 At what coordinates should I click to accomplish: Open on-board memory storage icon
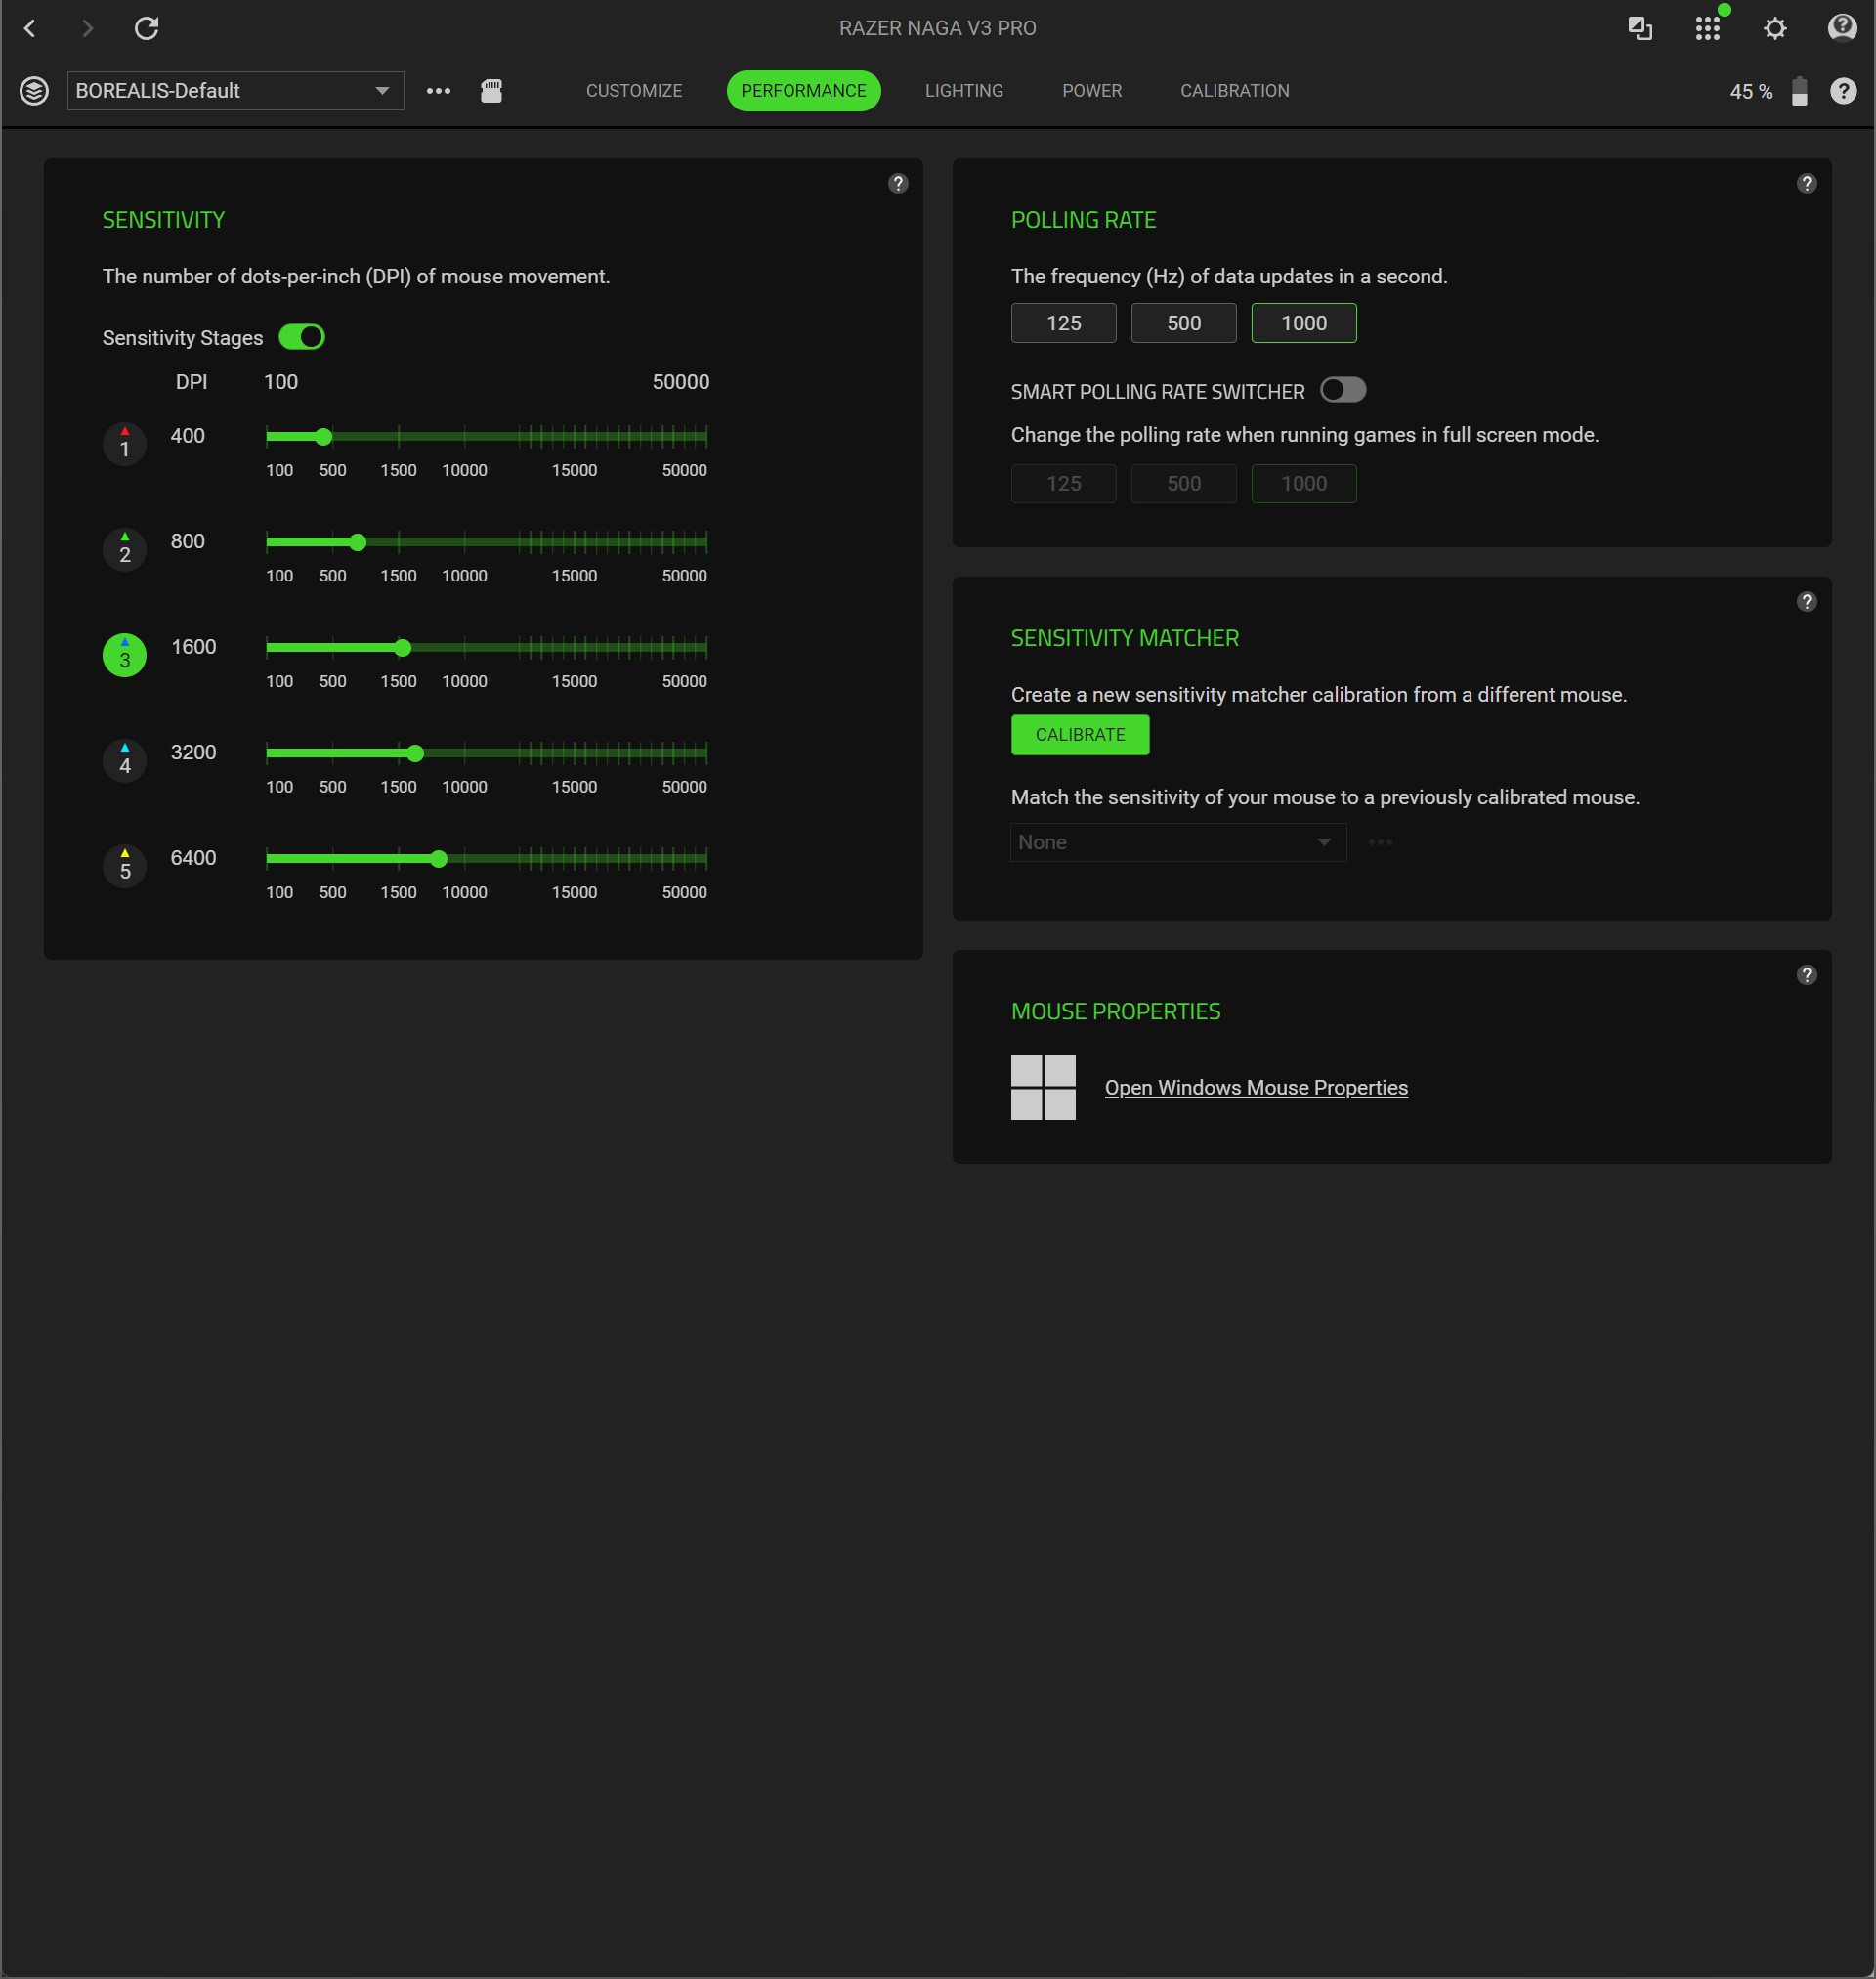coord(491,91)
